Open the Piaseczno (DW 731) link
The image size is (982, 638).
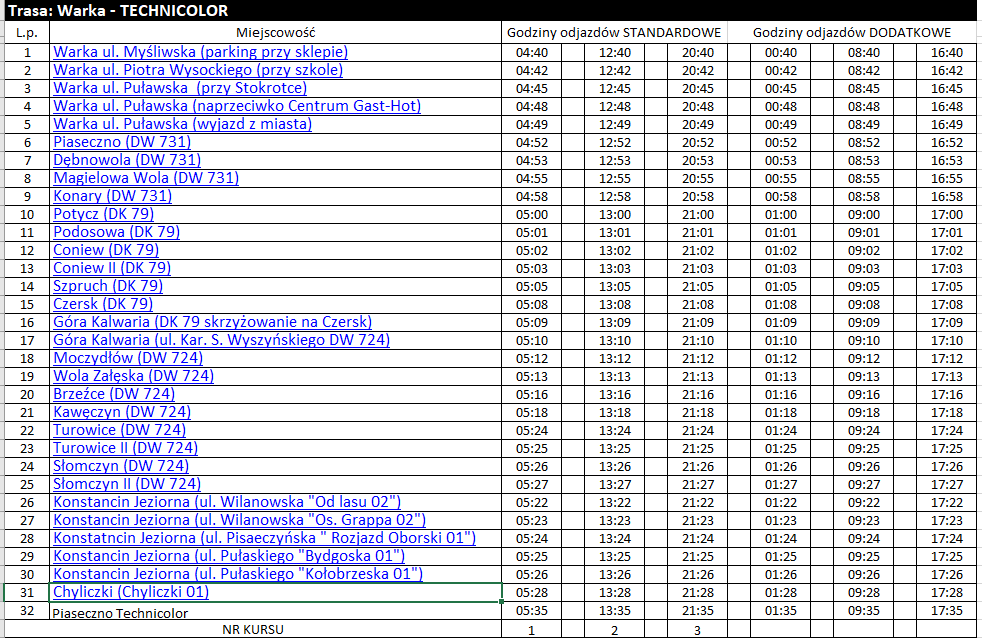(x=122, y=142)
